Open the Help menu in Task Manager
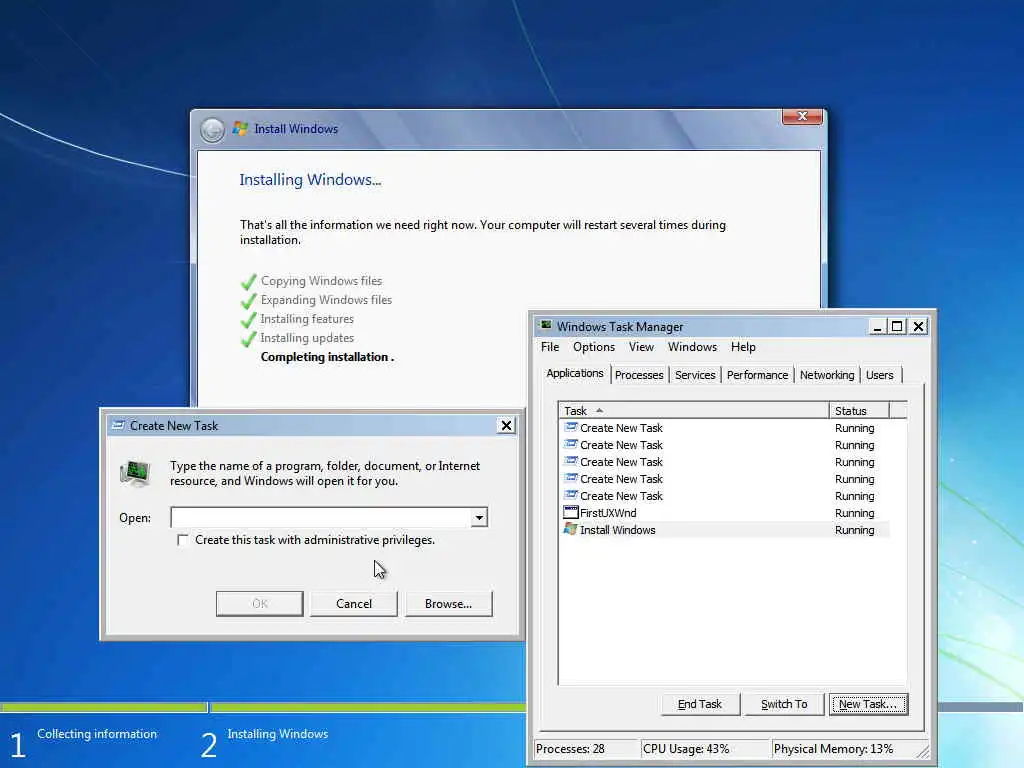This screenshot has height=768, width=1024. coord(743,347)
